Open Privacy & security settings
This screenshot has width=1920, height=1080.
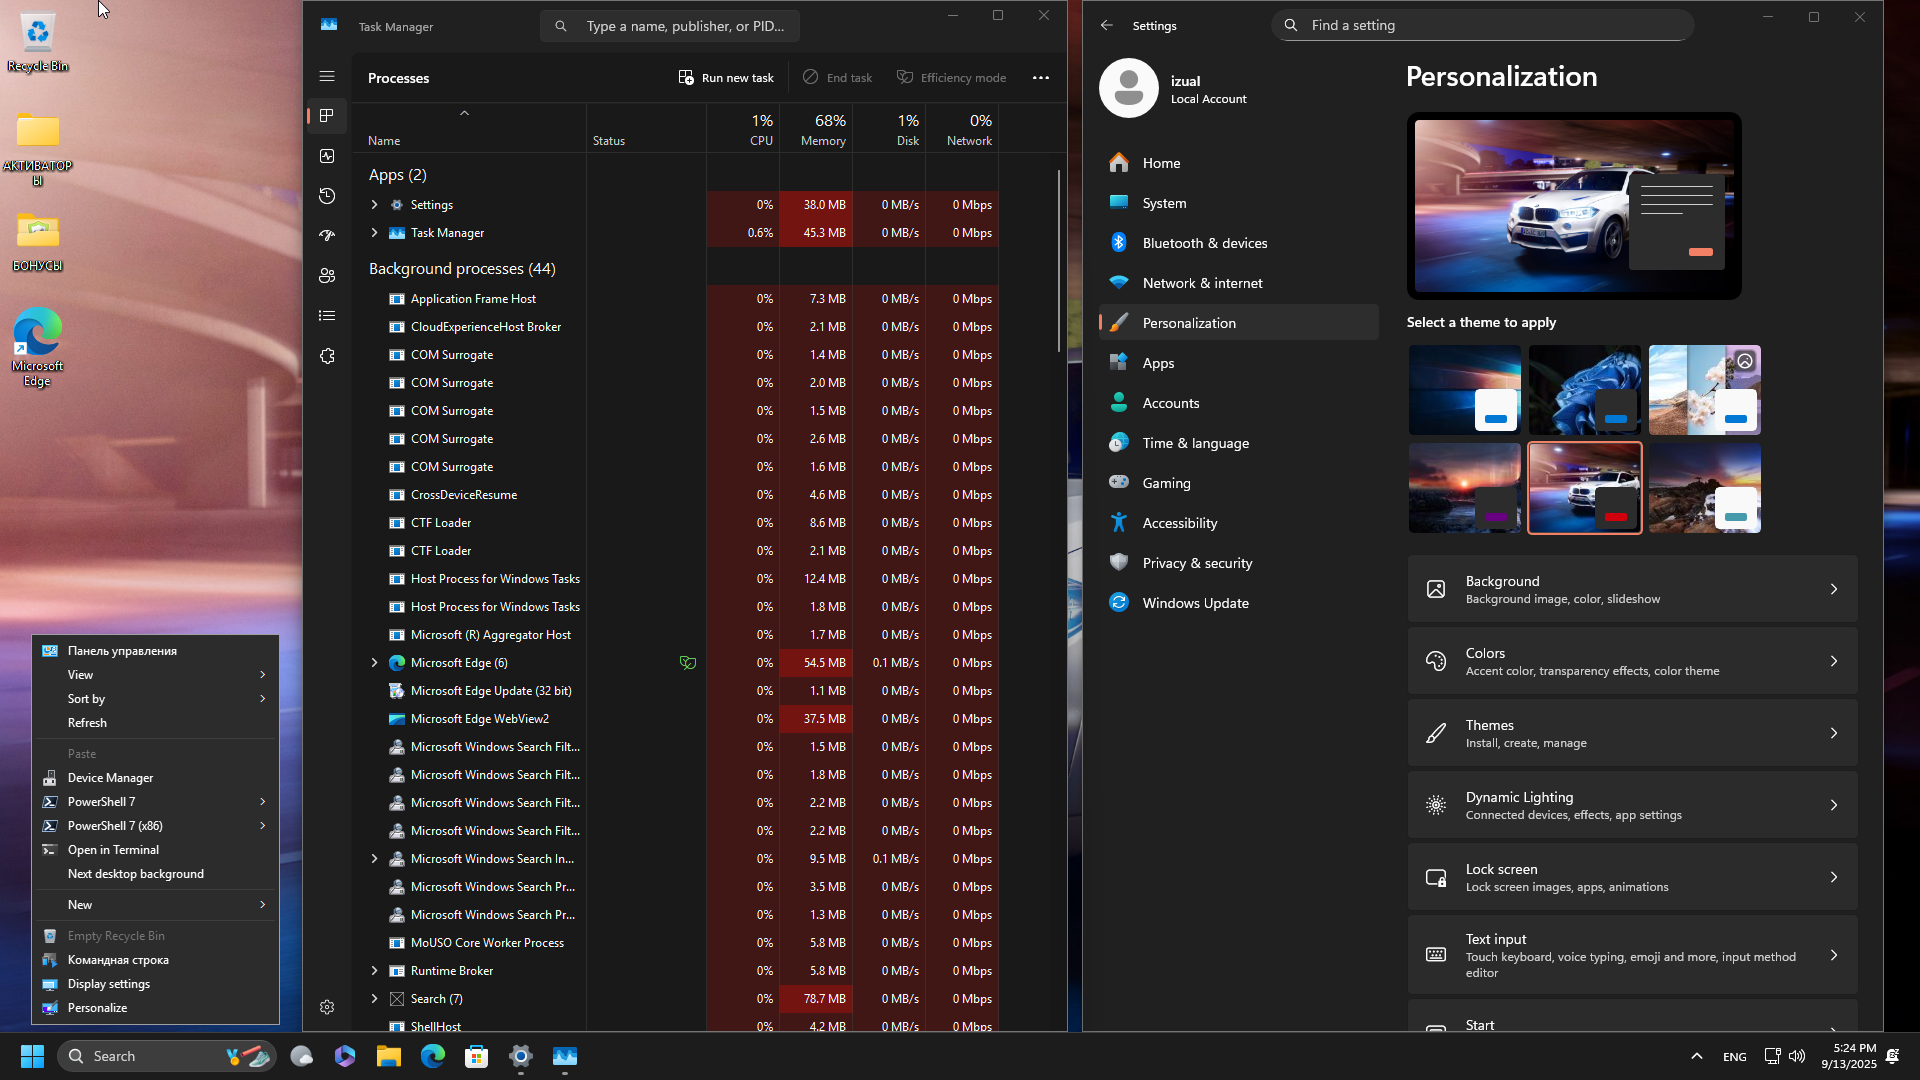click(1239, 563)
